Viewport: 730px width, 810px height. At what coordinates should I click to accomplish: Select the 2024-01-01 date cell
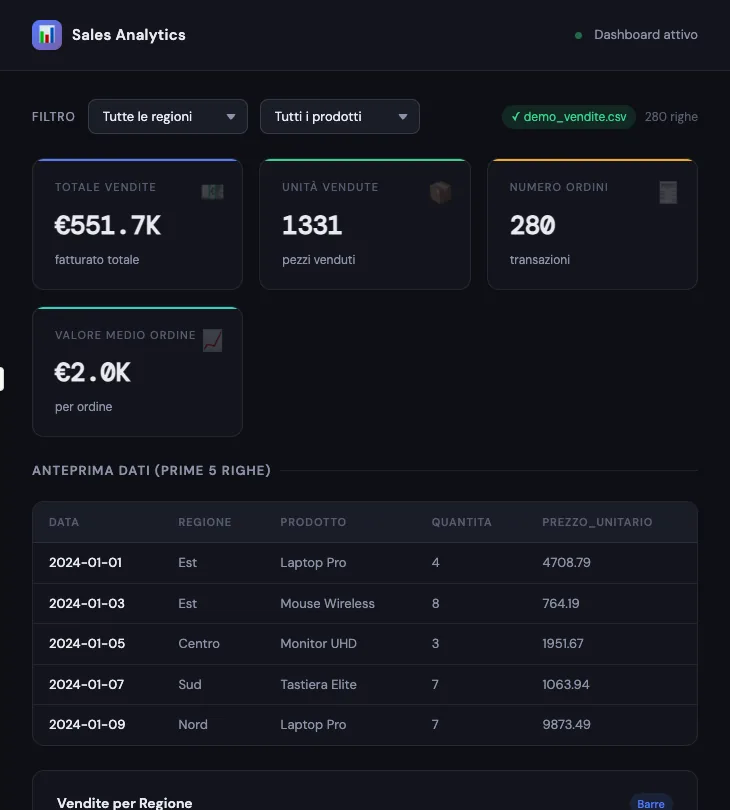(86, 563)
